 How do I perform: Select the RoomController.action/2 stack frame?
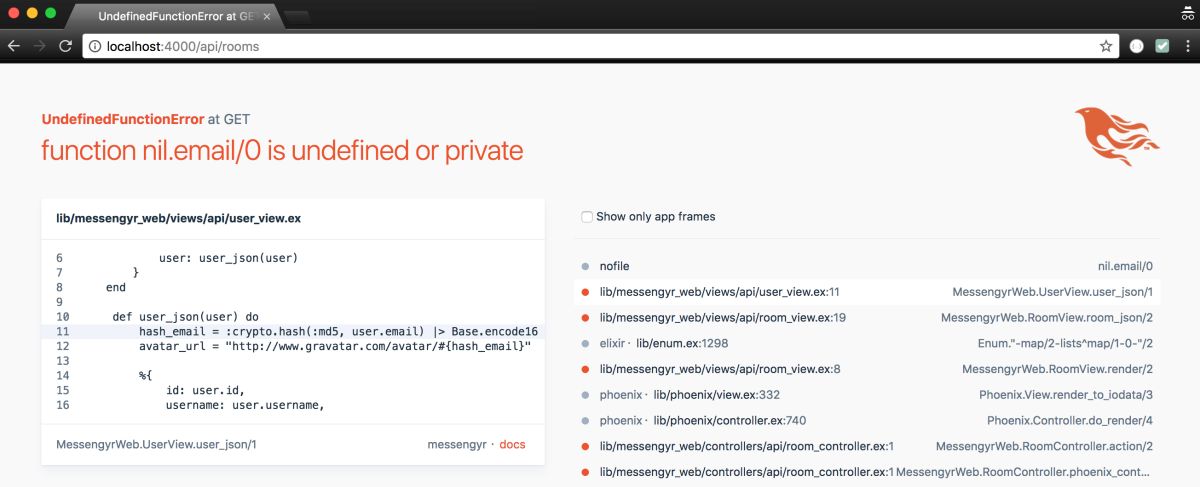pos(866,446)
